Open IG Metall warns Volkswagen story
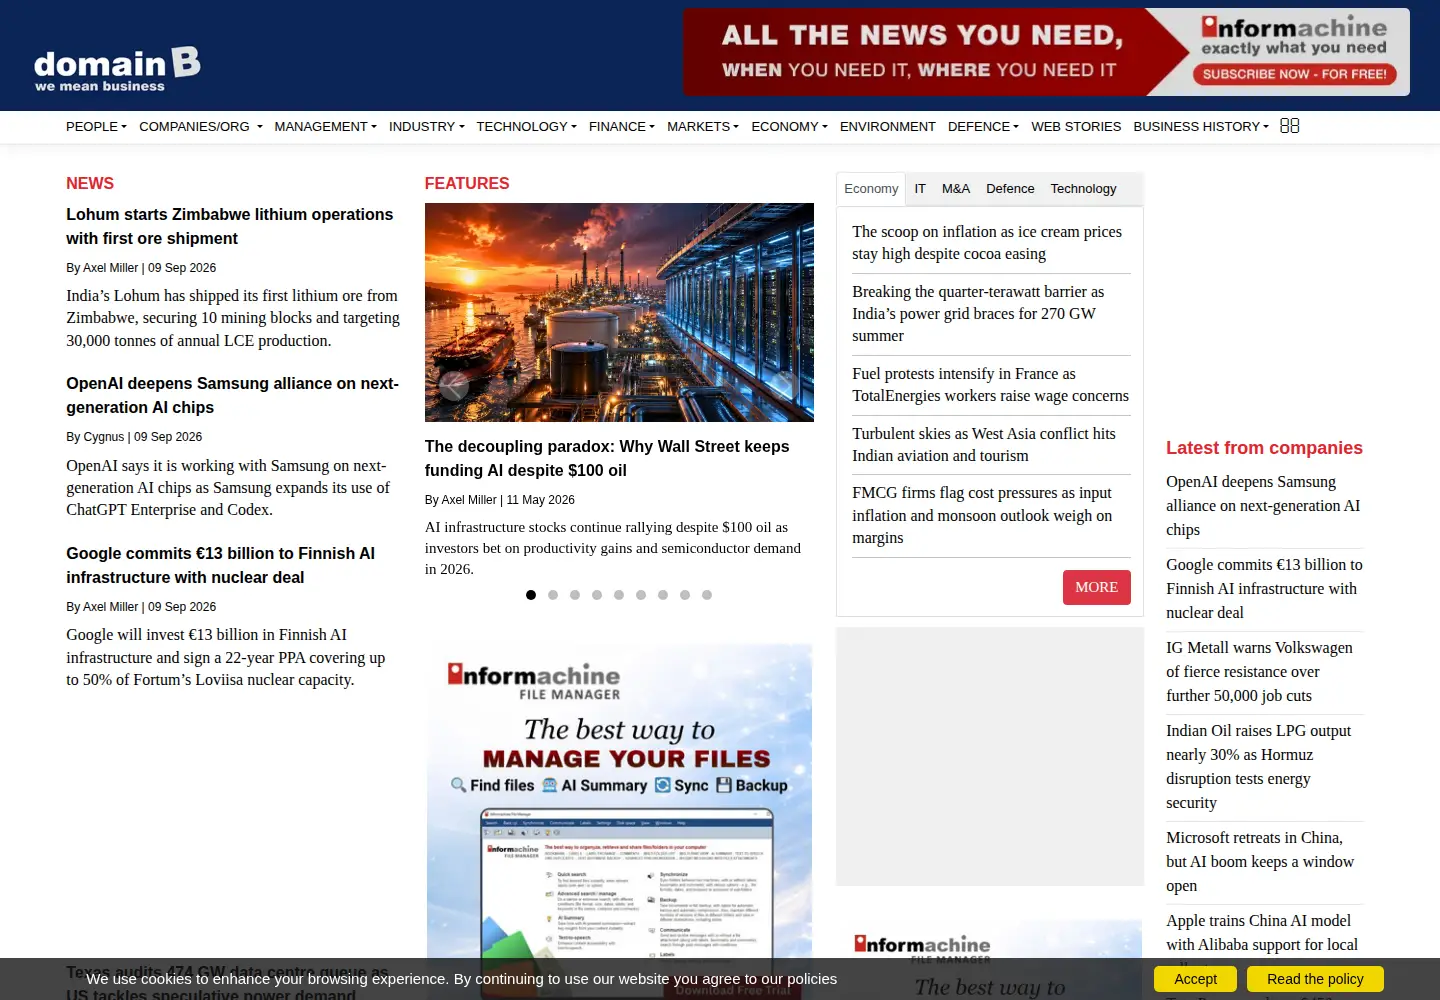This screenshot has height=1000, width=1440. [1259, 672]
